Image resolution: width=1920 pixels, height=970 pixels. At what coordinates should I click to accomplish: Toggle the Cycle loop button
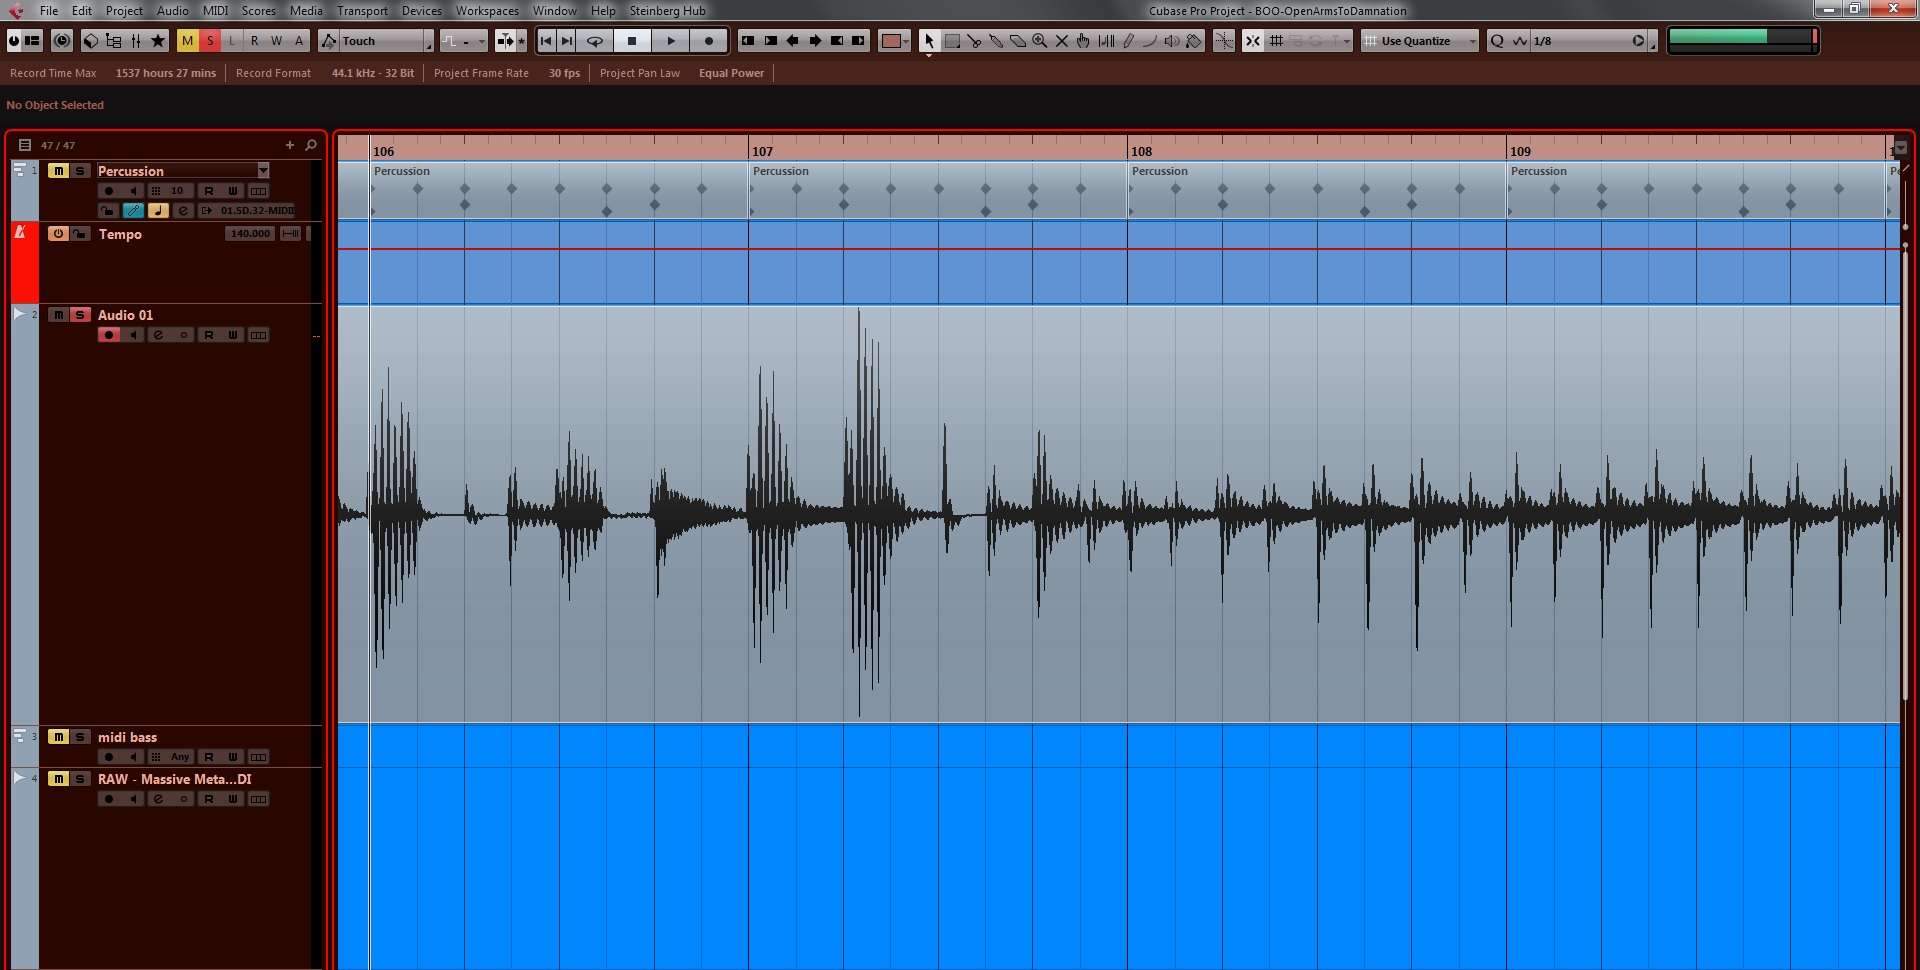(x=595, y=41)
